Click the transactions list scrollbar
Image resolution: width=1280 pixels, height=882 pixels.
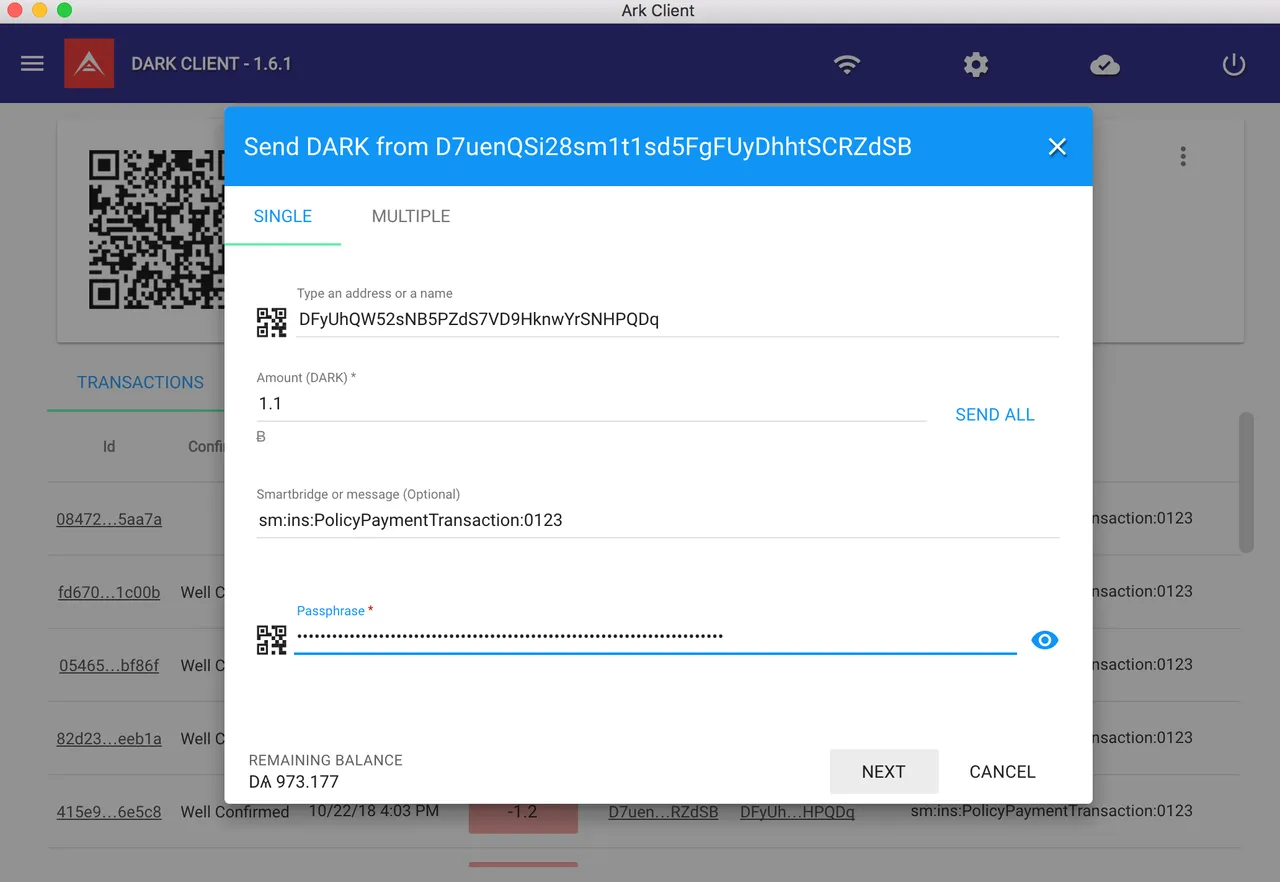(1246, 482)
